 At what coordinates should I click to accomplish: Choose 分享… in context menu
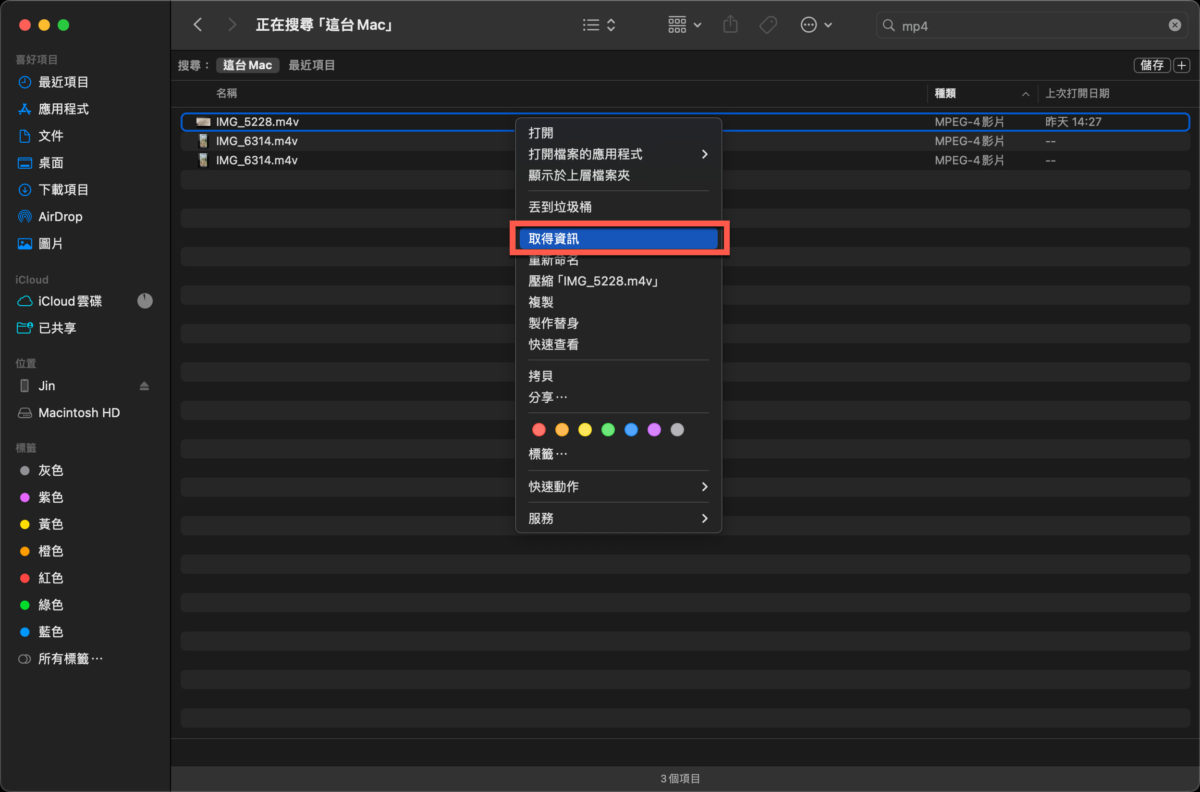pos(618,397)
